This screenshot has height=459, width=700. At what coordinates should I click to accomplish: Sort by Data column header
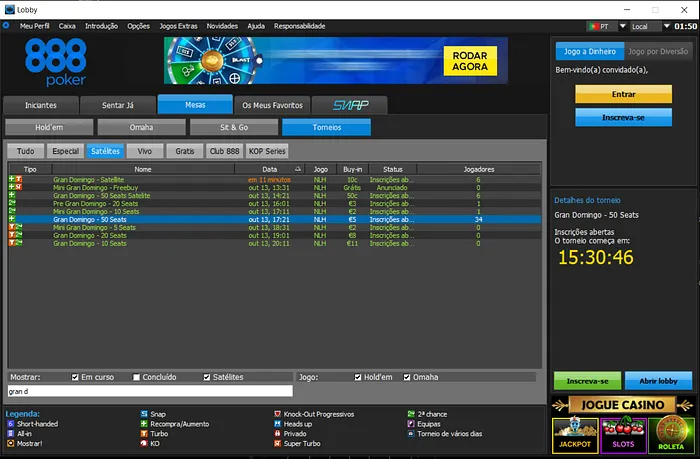tap(270, 169)
